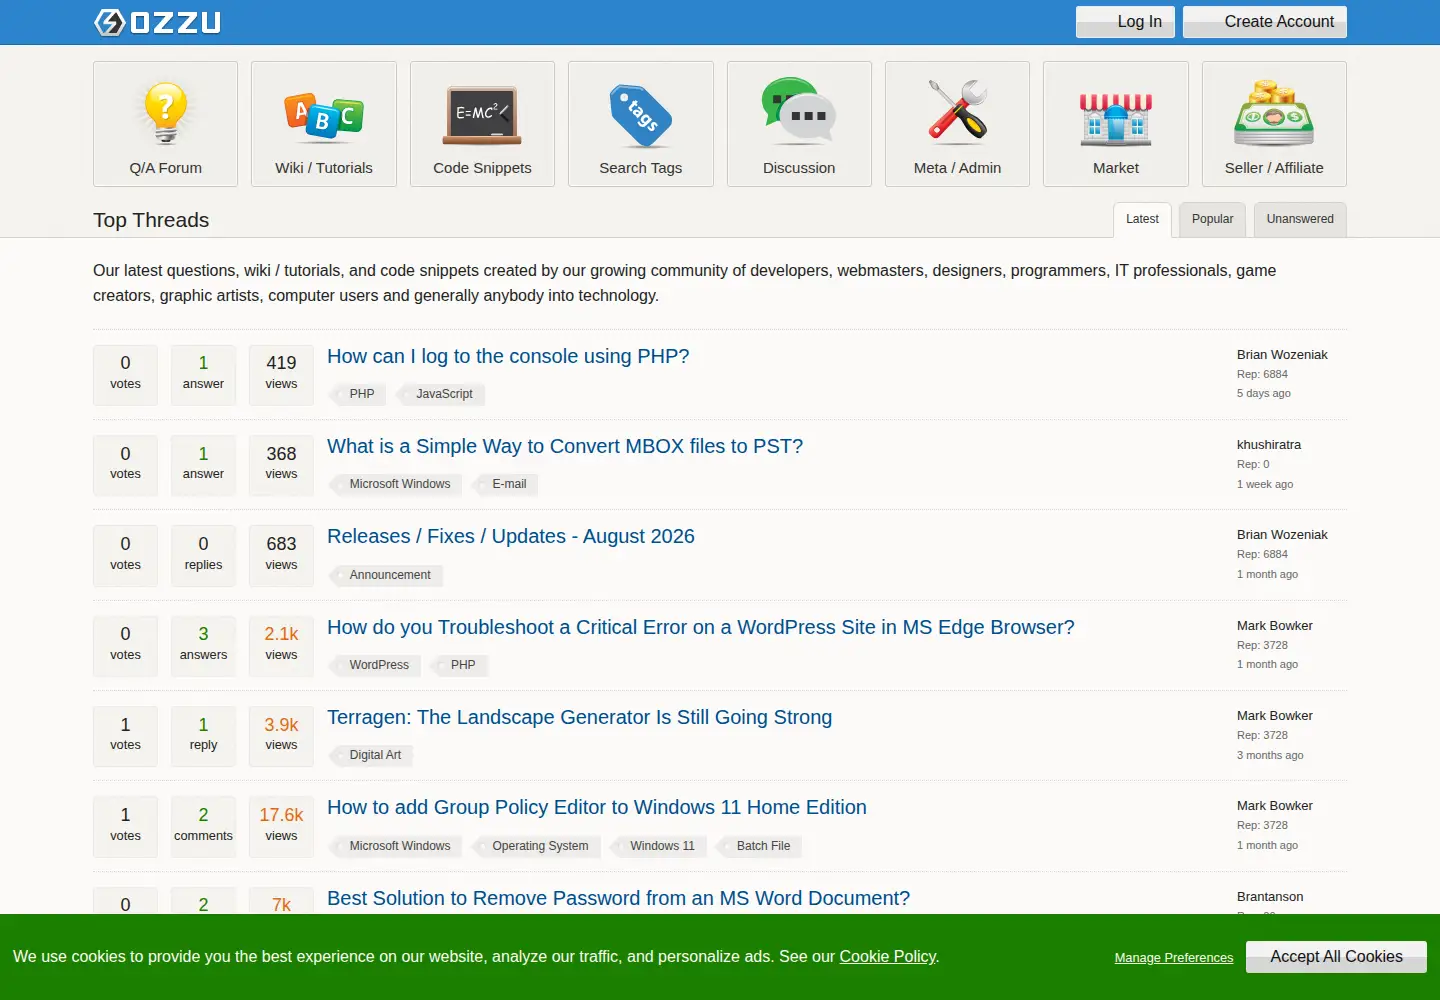The height and width of the screenshot is (1000, 1440).
Task: Open the Group Policy Editor Windows 11 thread
Action: (x=597, y=808)
